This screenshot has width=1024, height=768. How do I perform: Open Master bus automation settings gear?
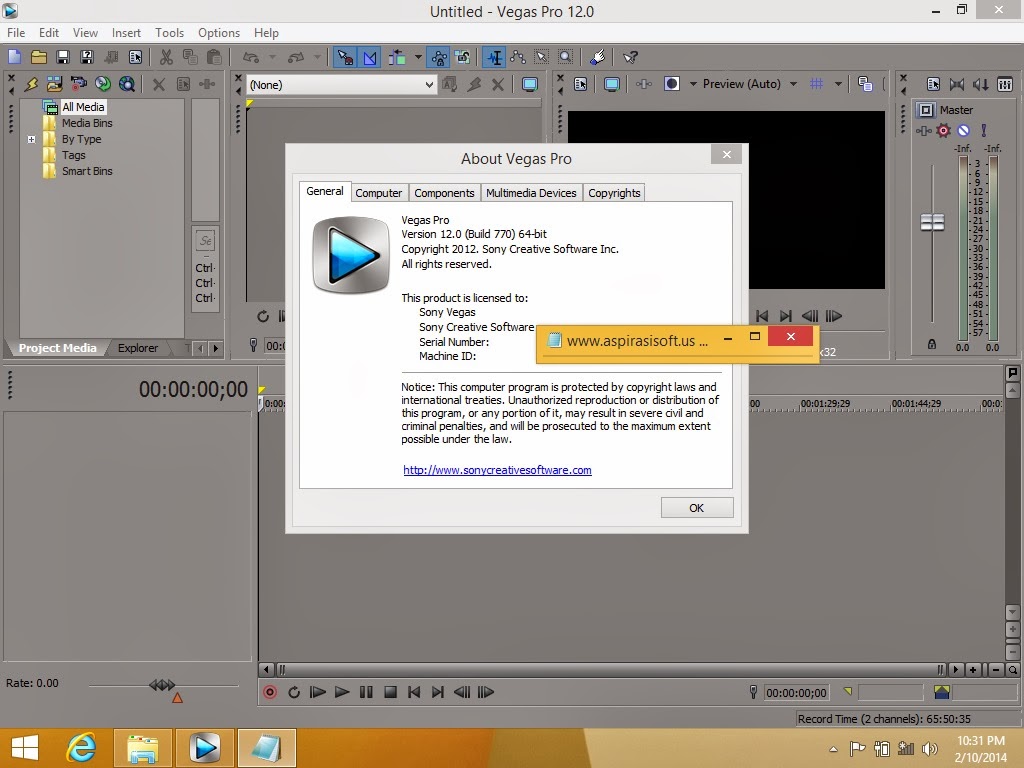(x=943, y=131)
